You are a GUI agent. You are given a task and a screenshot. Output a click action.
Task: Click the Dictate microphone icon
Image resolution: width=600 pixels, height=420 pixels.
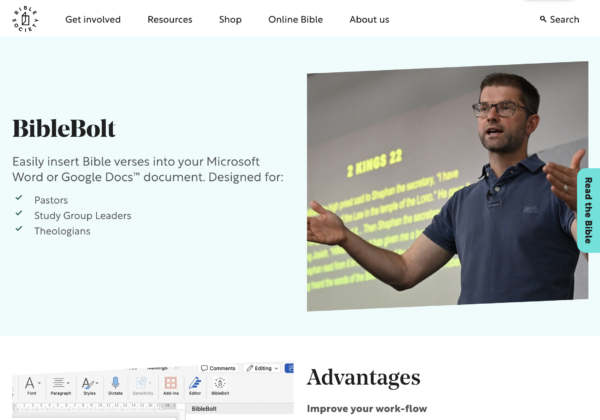click(x=115, y=383)
